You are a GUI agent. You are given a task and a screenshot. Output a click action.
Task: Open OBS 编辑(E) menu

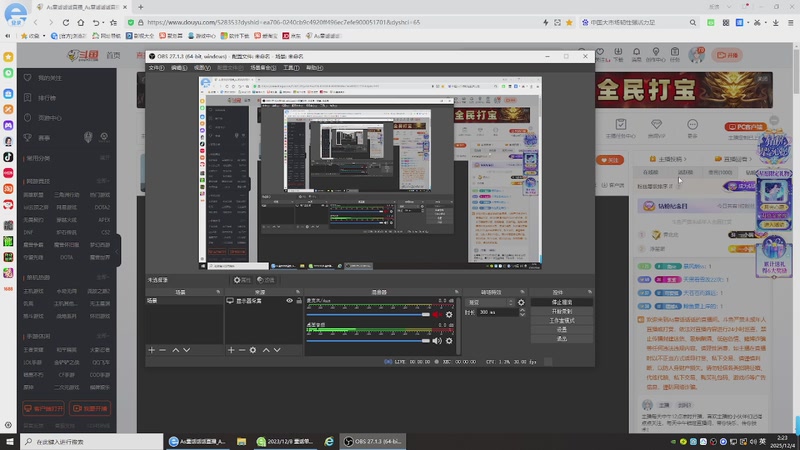pyautogui.click(x=179, y=68)
